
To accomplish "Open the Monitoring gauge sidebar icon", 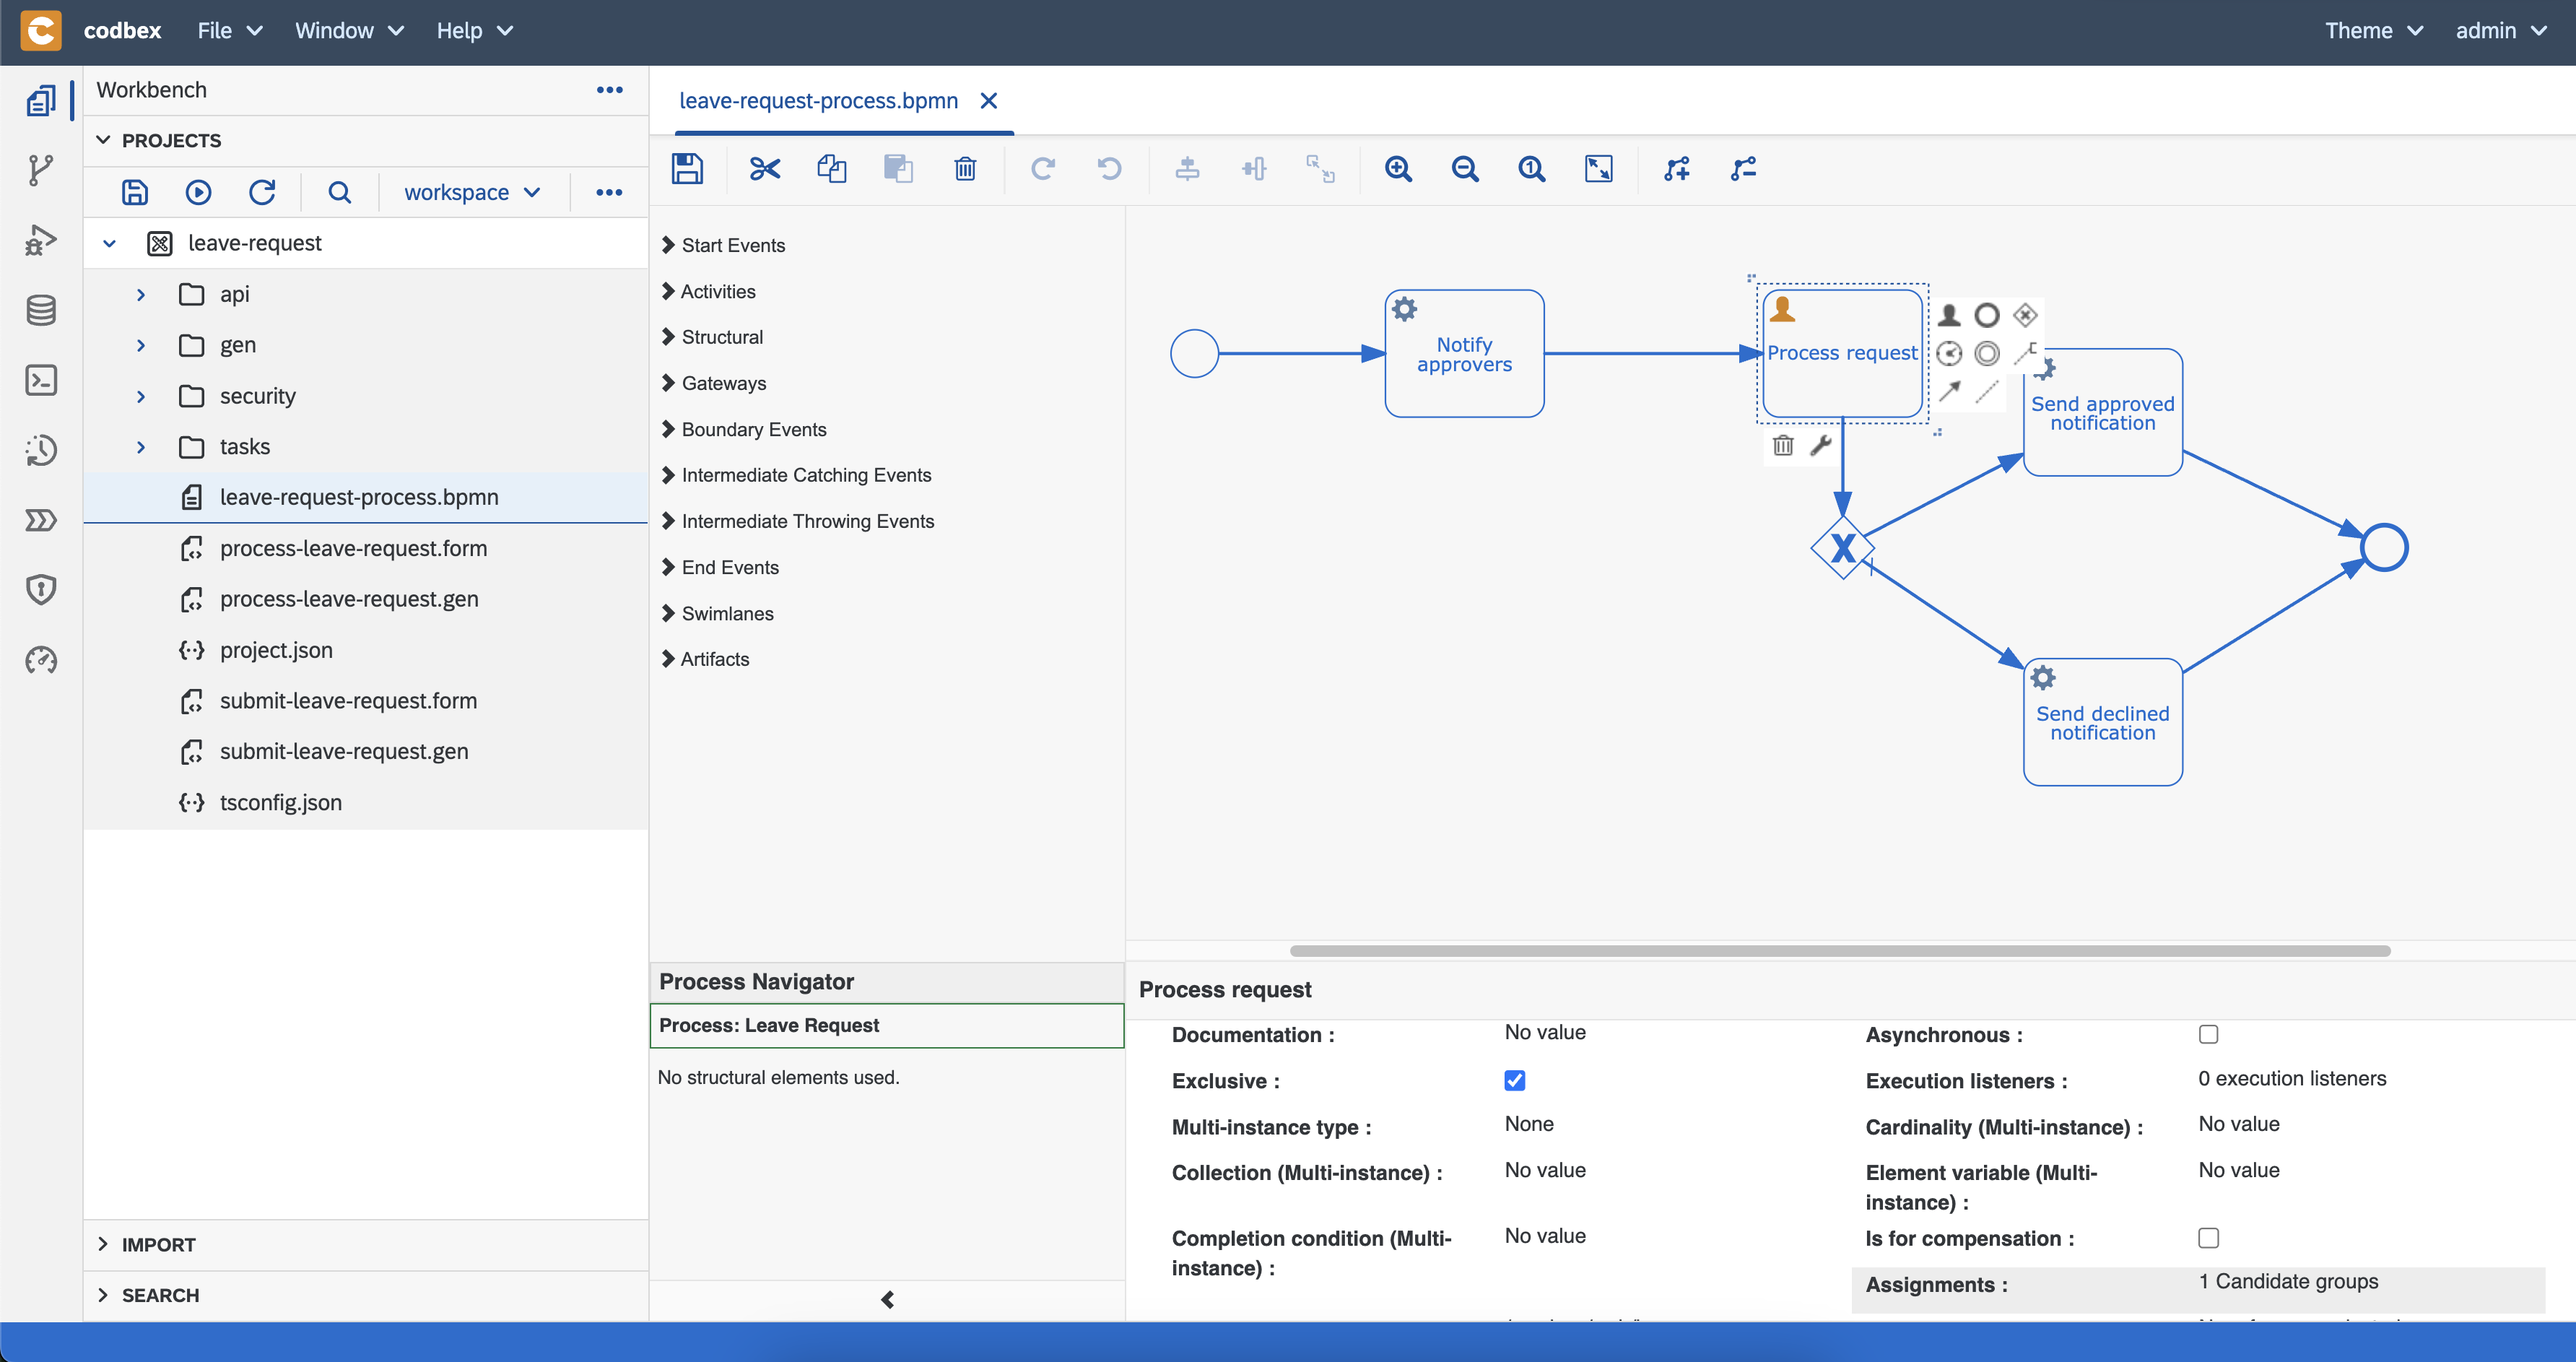I will (x=41, y=660).
